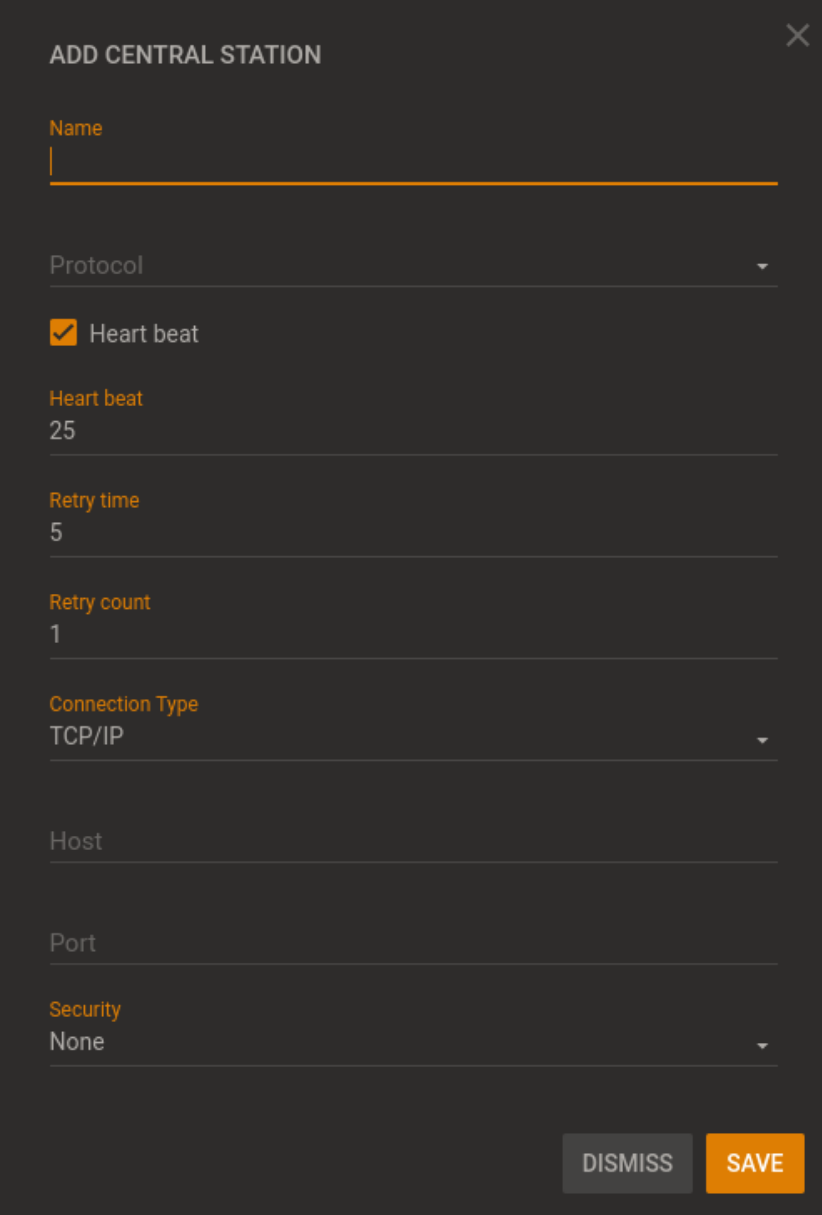822x1215 pixels.
Task: Click into the Retry count field
Action: pyautogui.click(x=400, y=634)
